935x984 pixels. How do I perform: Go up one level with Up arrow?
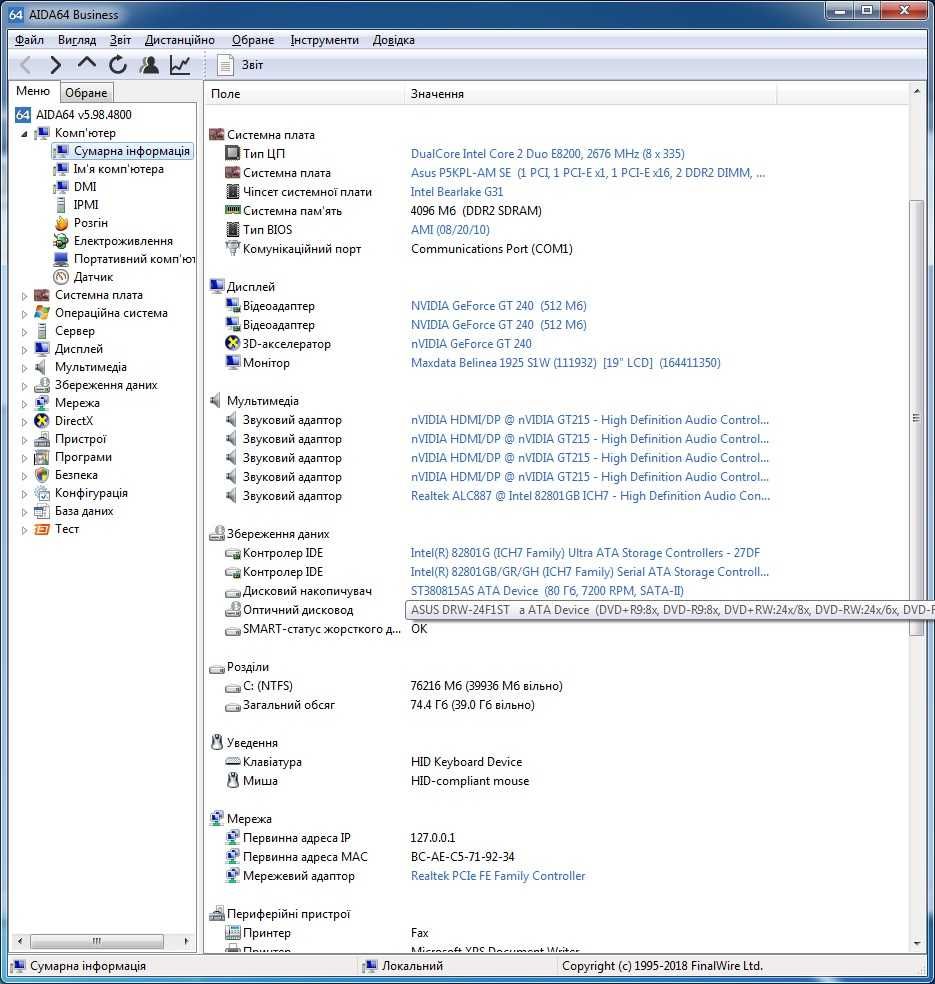87,63
